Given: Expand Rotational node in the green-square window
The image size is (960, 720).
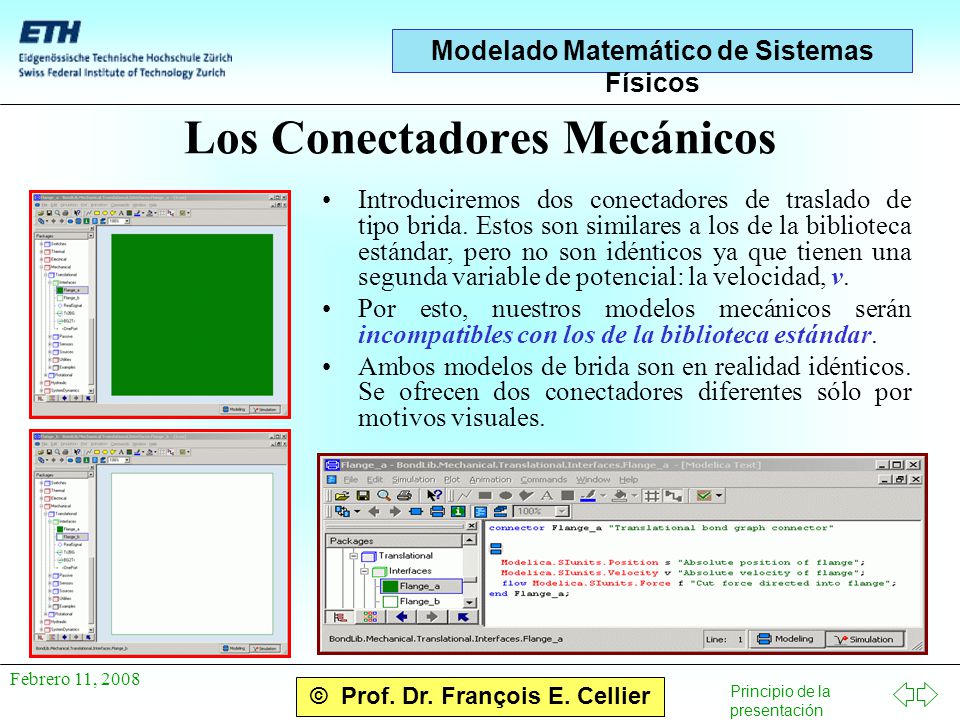Looking at the screenshot, I should 46,375.
